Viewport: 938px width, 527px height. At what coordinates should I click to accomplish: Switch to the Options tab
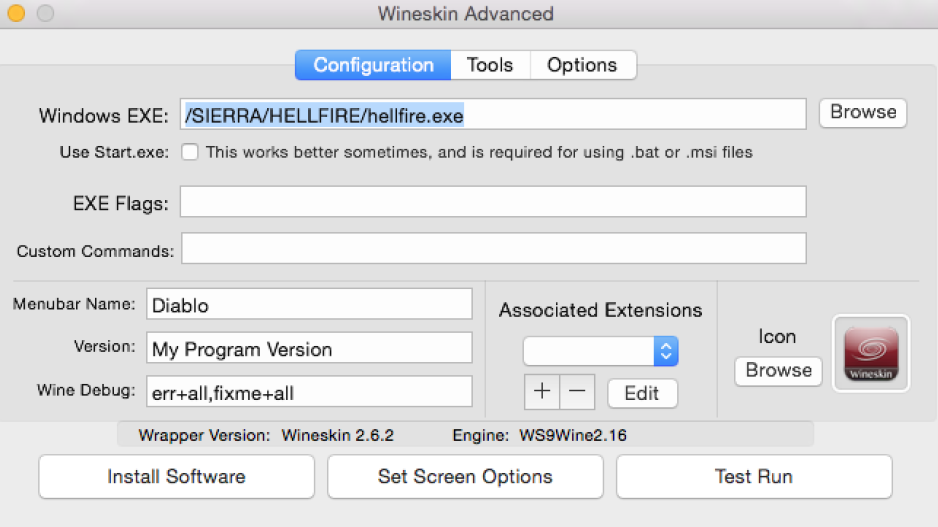tap(582, 65)
